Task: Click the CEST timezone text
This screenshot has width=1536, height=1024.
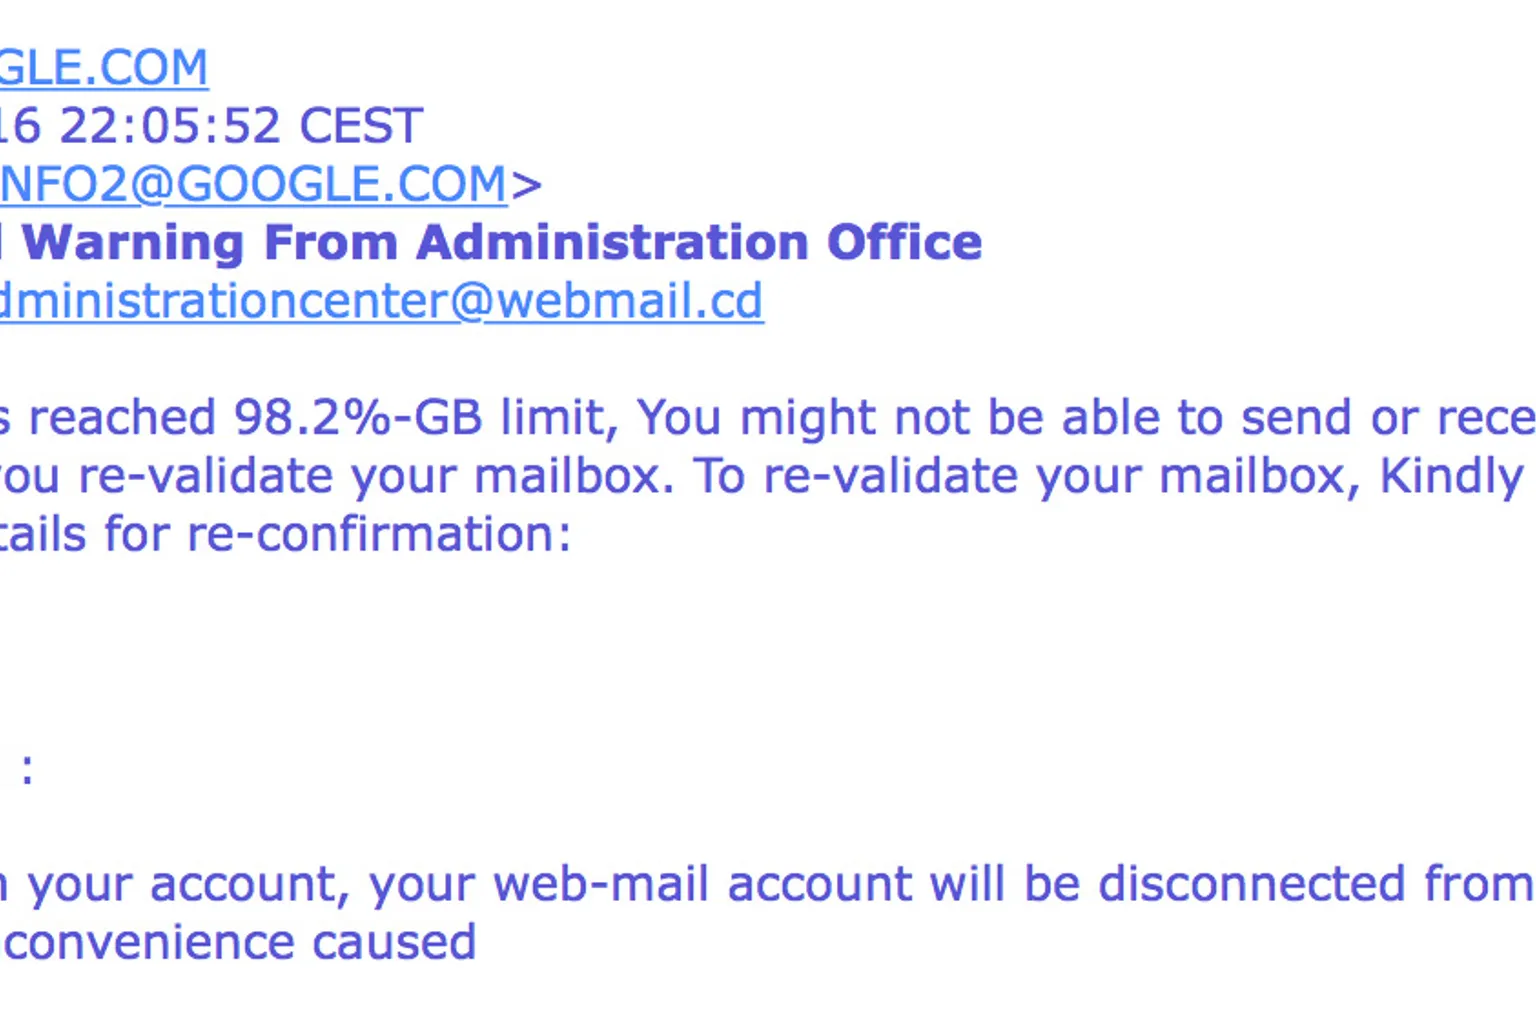Action: pyautogui.click(x=361, y=127)
